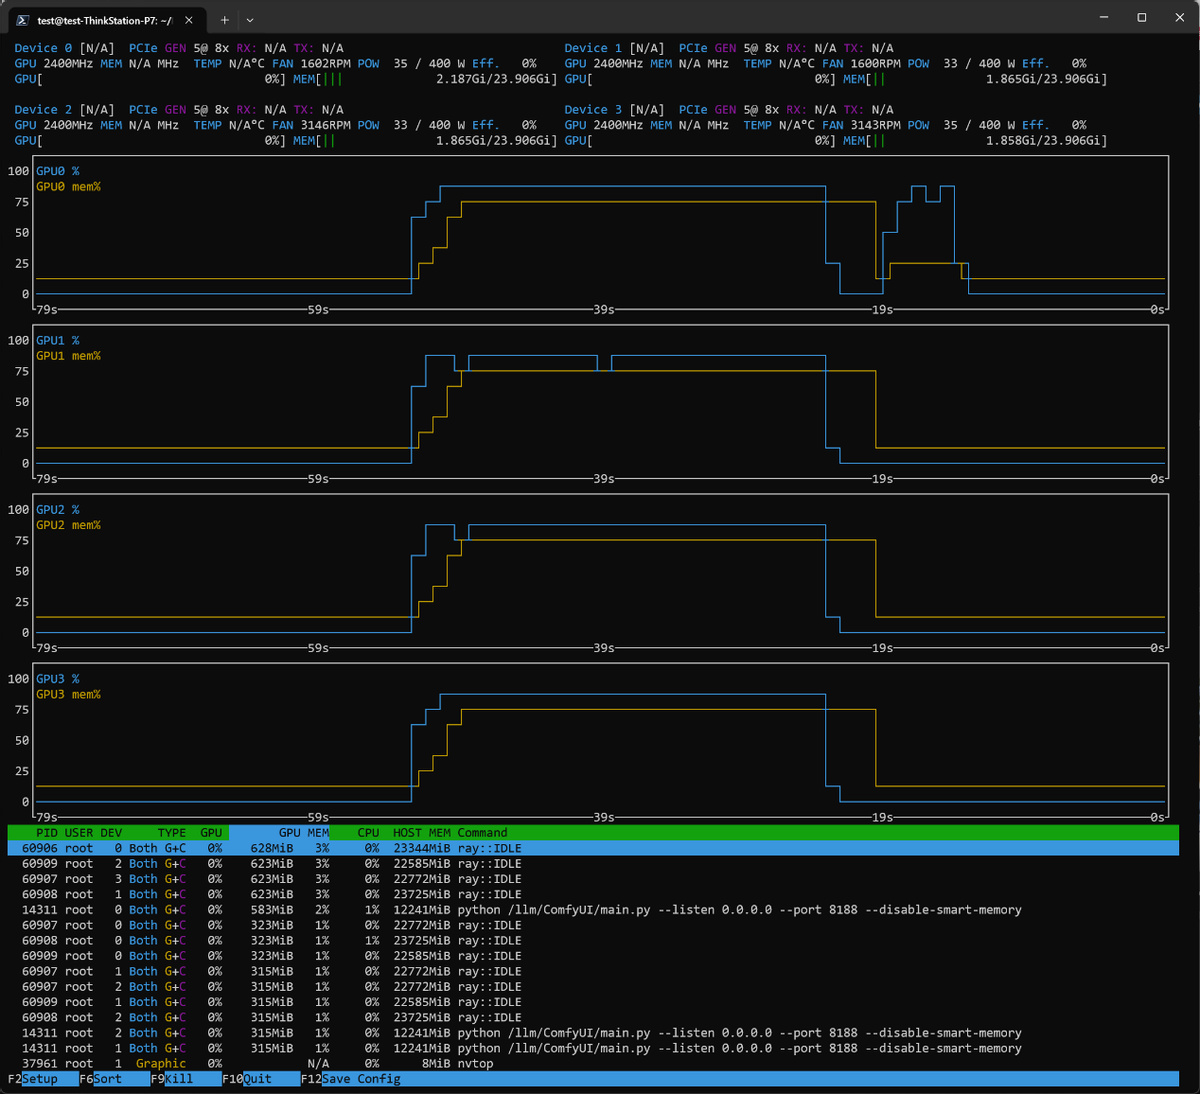Screen dimensions: 1200x1094
Task: Click the FAN 1602RPM reading on Device 0
Action: (311, 64)
